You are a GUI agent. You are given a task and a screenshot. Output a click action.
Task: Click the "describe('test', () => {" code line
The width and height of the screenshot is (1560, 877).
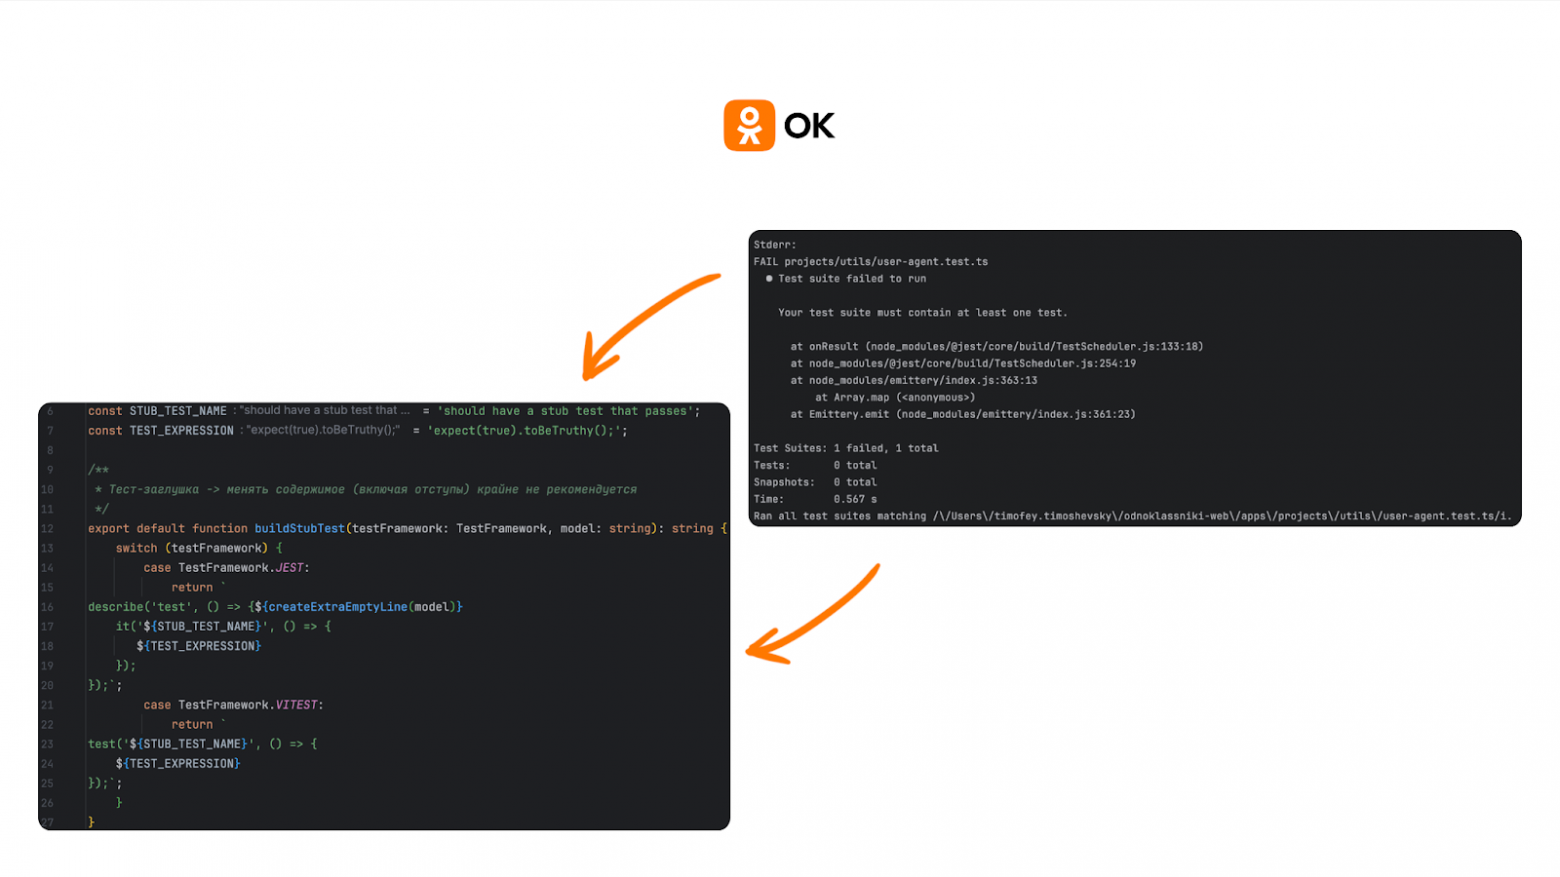tap(275, 607)
